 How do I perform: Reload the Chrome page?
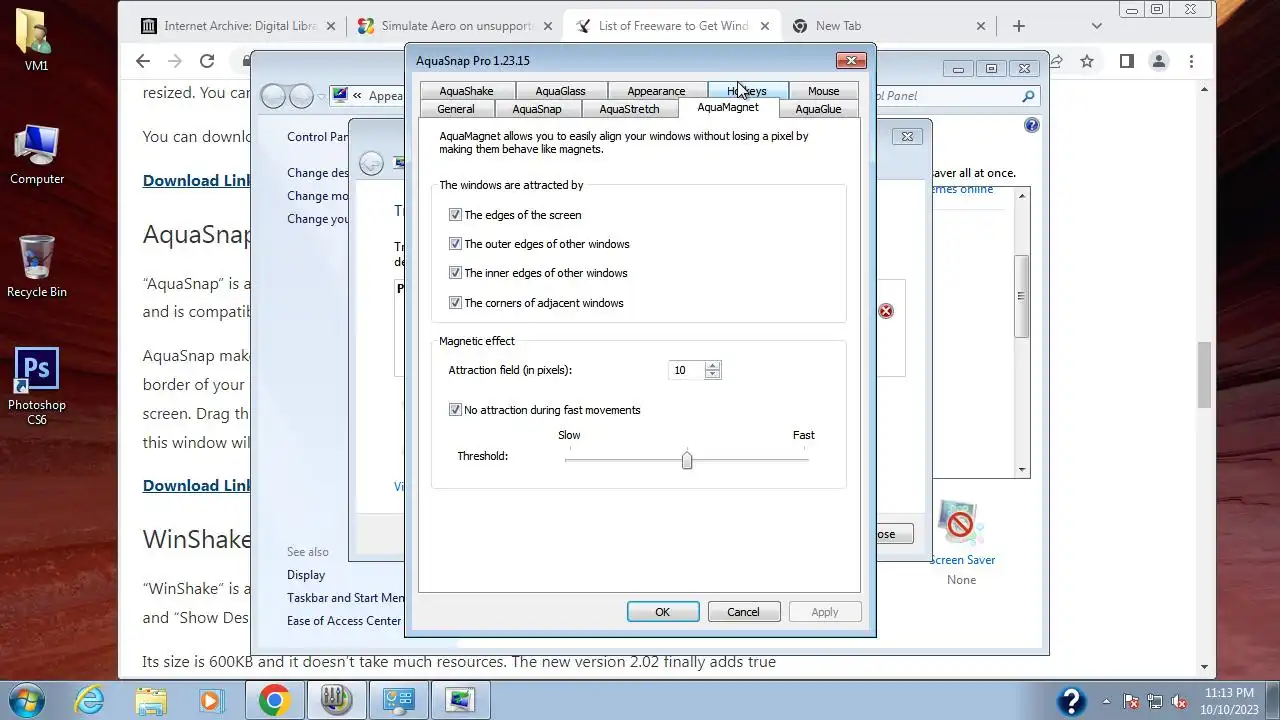207,61
